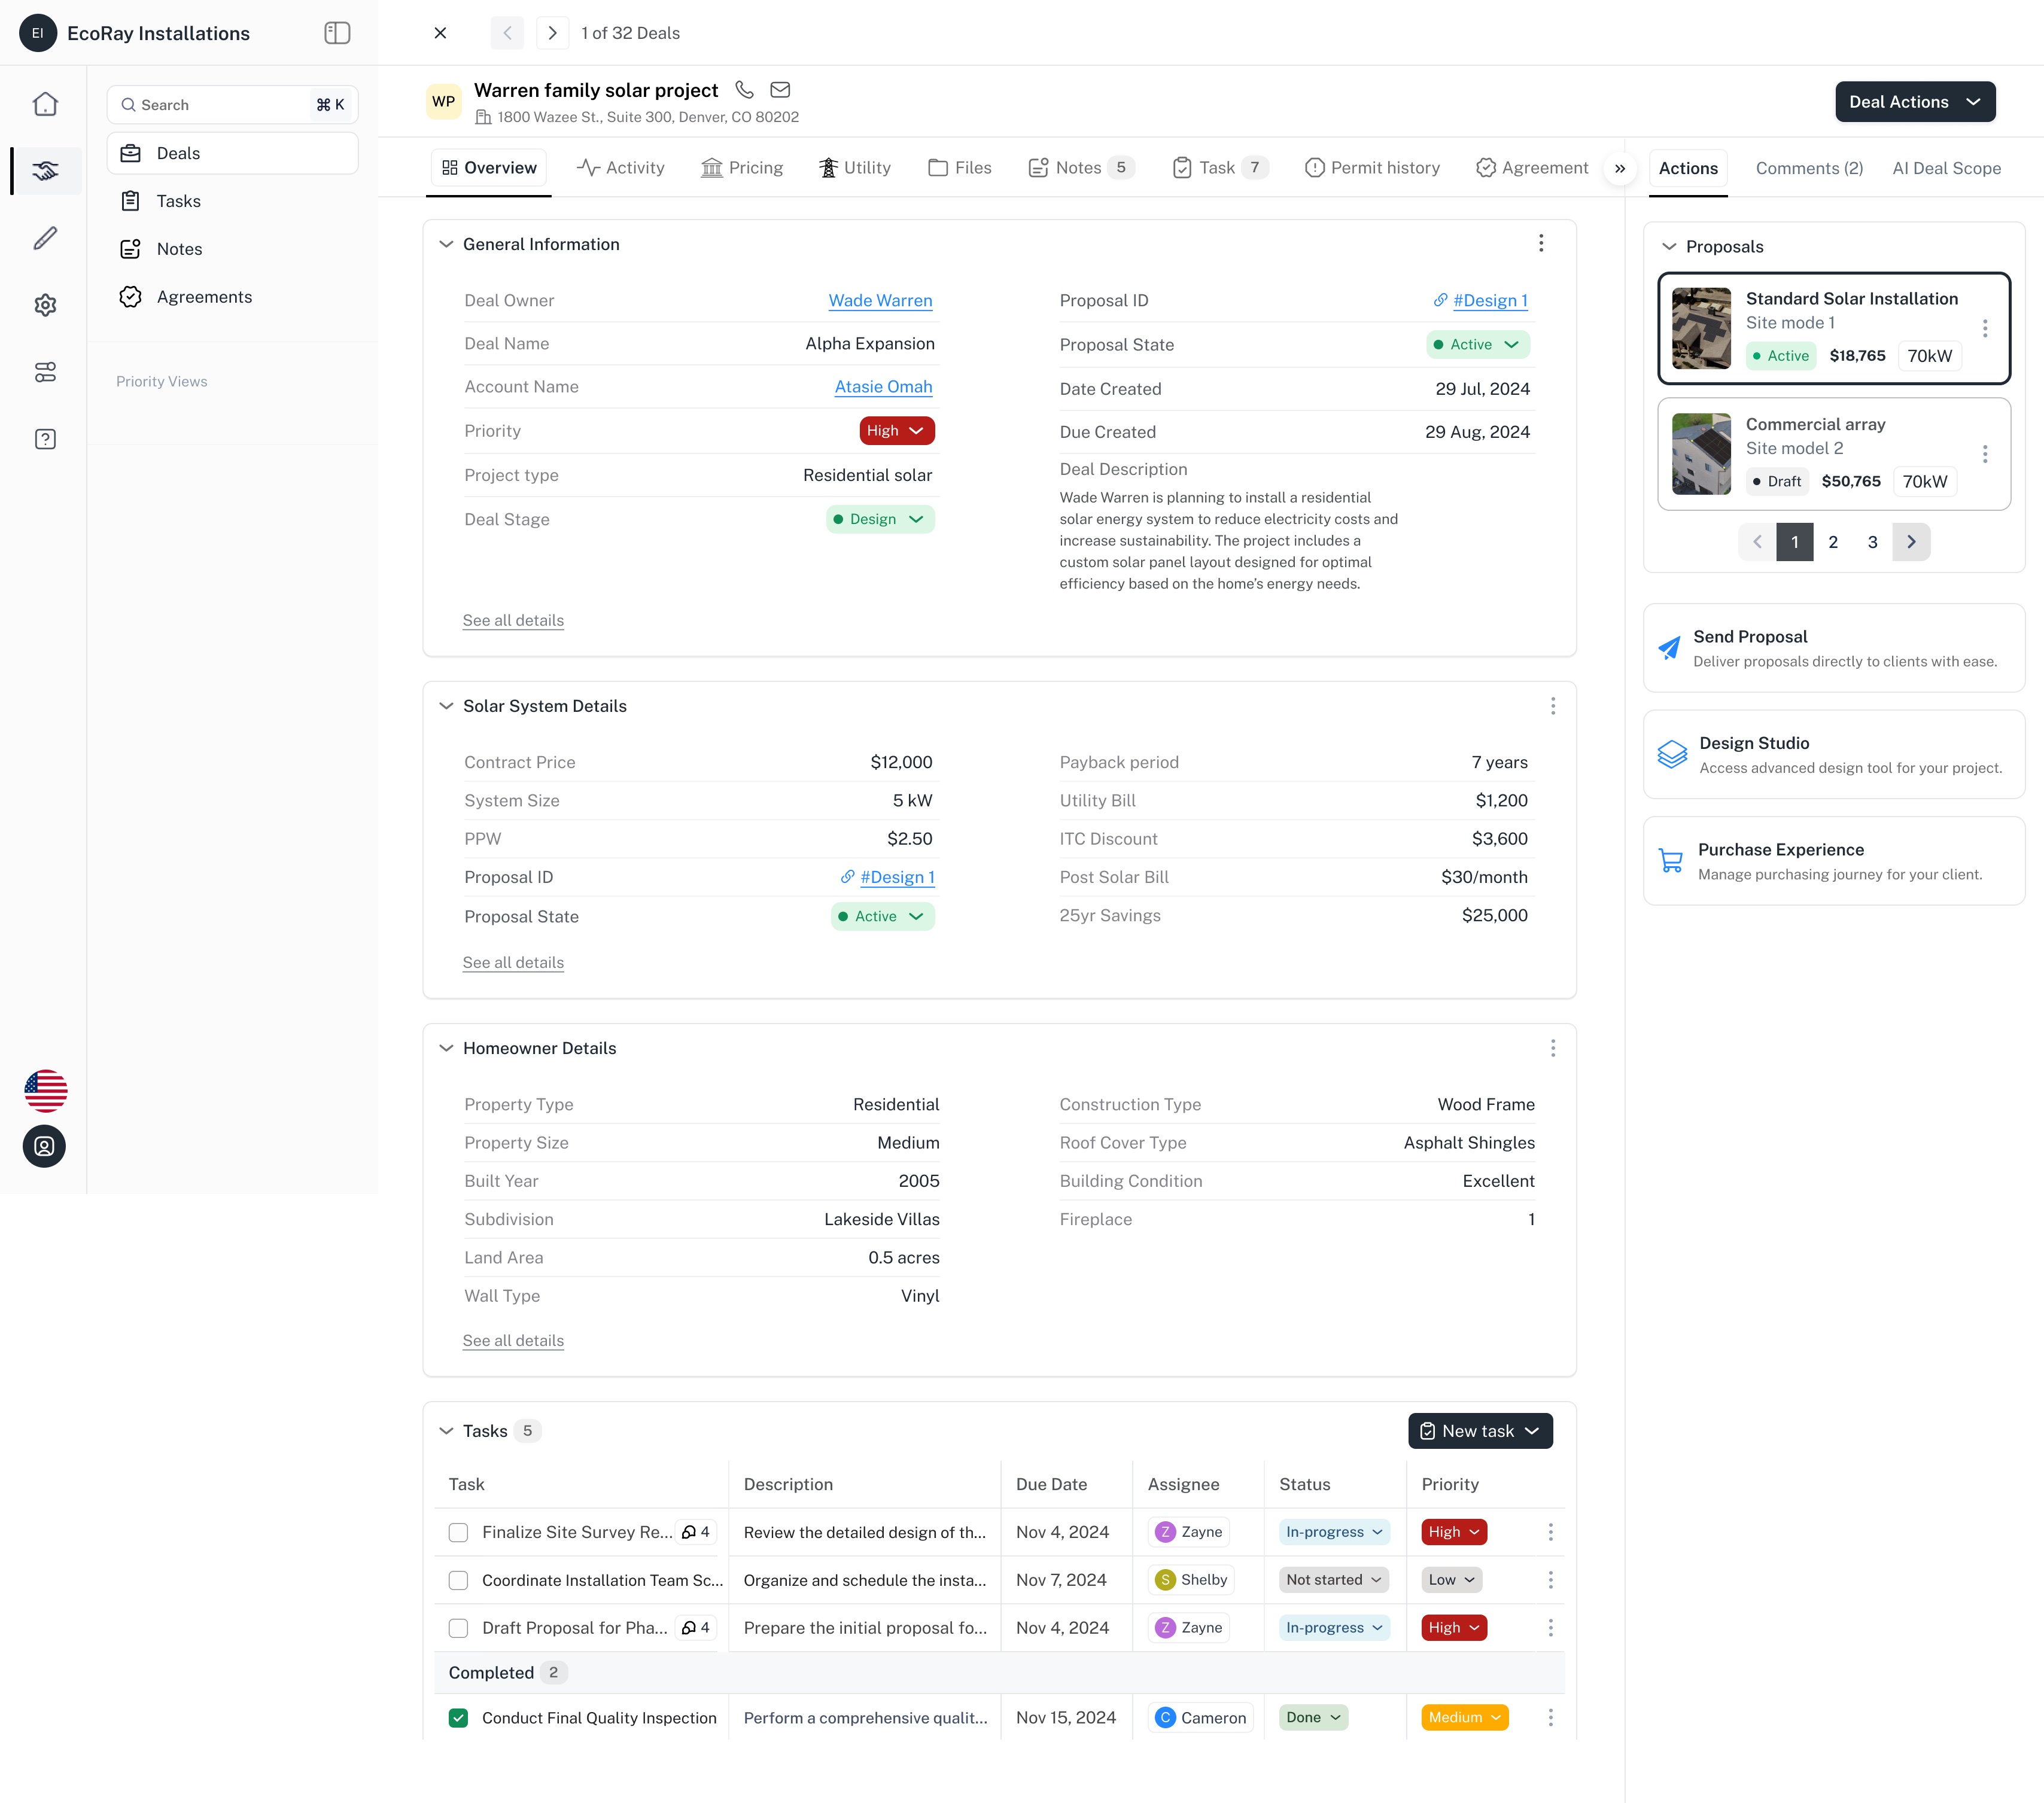Select the pencil edit icon in the rail
Viewport: 2044px width, 1803px height.
(45, 238)
